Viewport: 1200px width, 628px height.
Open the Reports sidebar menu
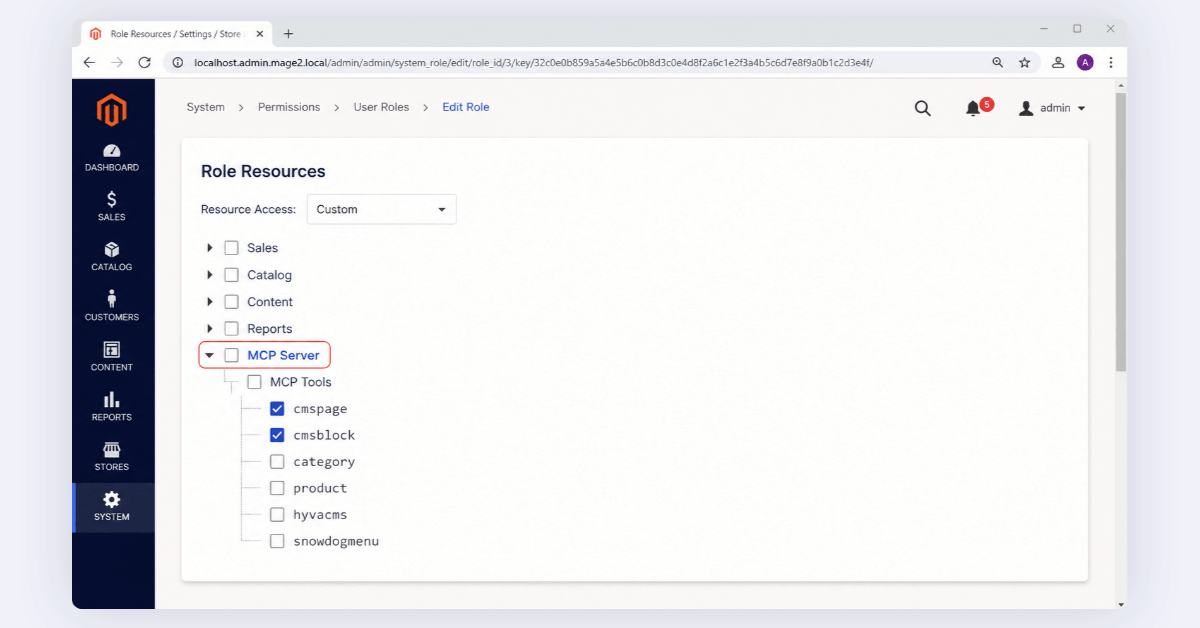coord(112,408)
